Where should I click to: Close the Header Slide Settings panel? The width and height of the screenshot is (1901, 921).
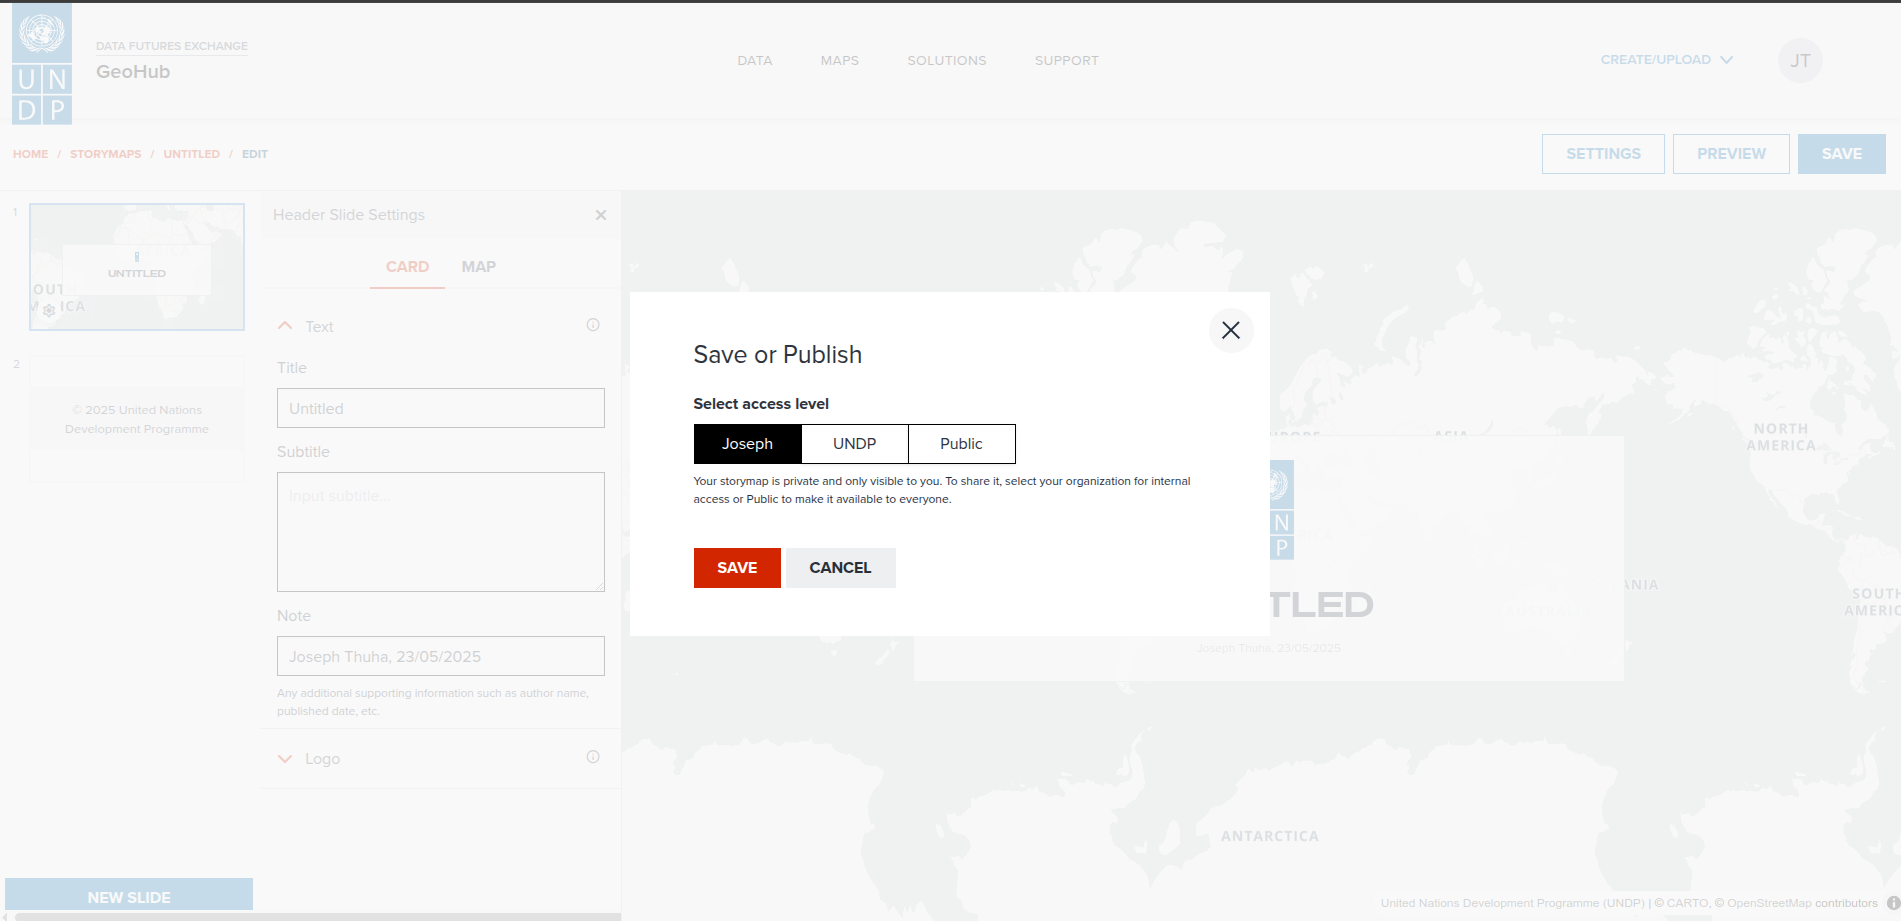[600, 215]
